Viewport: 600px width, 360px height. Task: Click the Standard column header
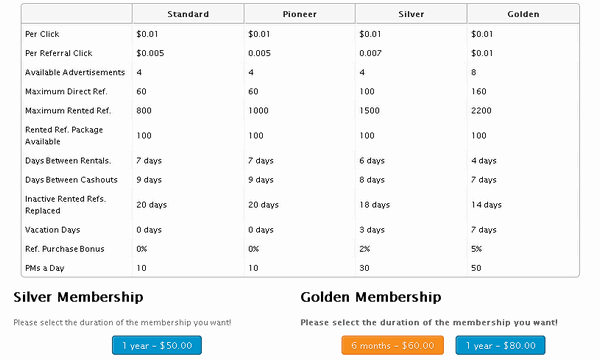[x=188, y=14]
